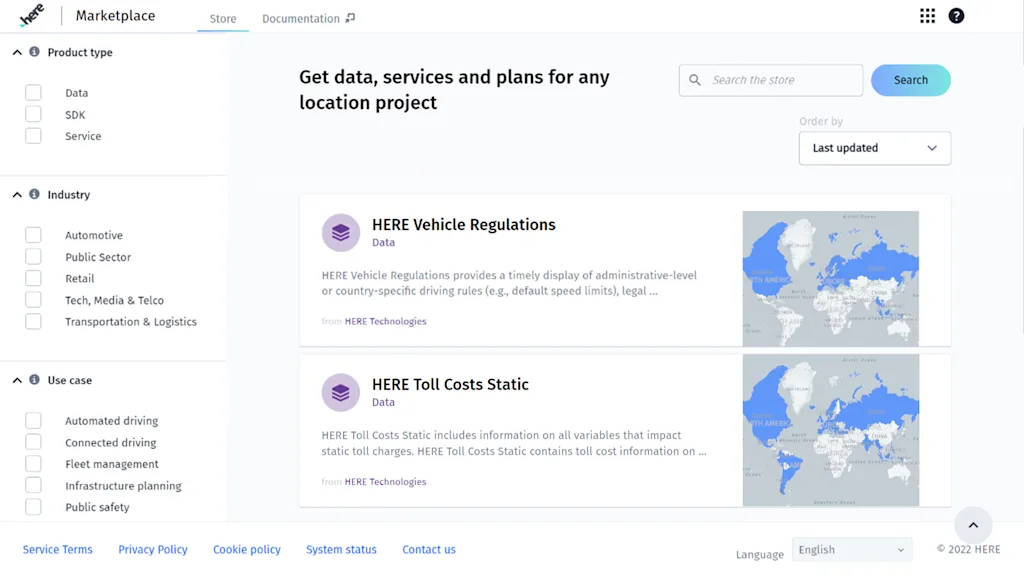Open the help question mark icon
The image size is (1024, 576).
tap(956, 16)
